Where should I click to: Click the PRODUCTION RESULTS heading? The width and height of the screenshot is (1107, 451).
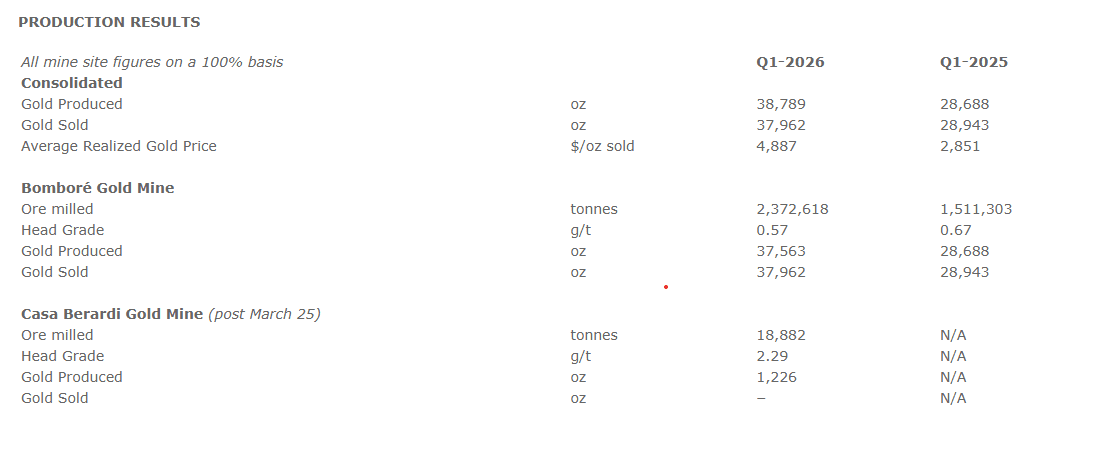click(109, 22)
